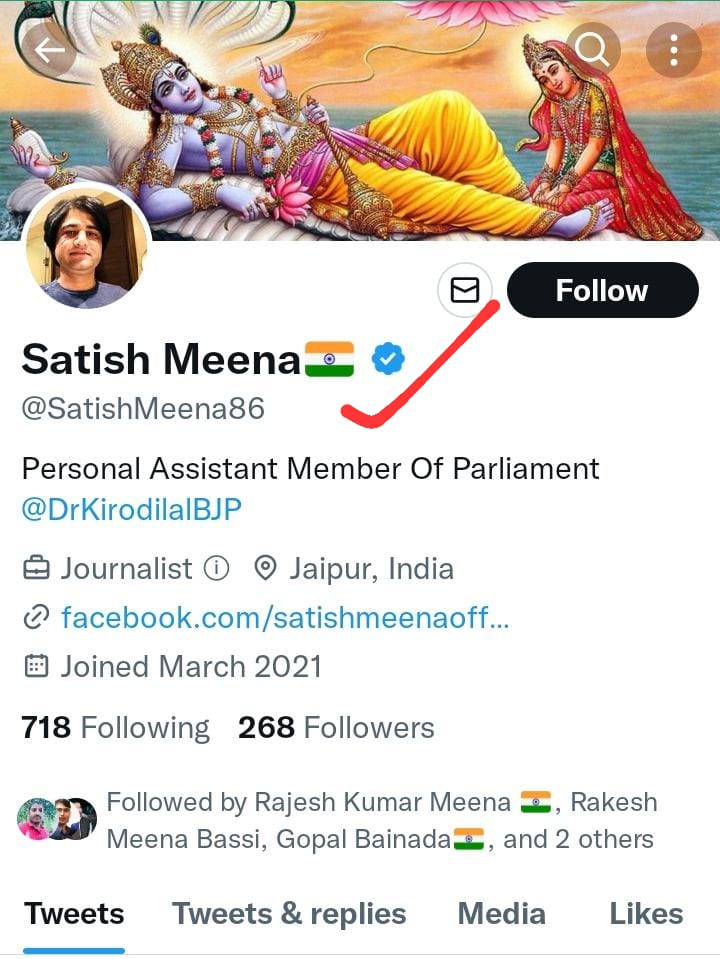Switch to Tweets & replies tab
Image resolution: width=720 pixels, height=959 pixels.
point(289,914)
